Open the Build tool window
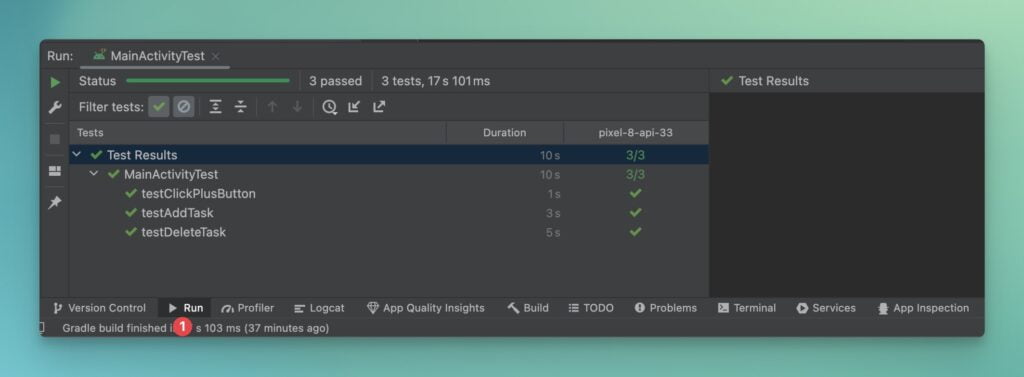Image resolution: width=1024 pixels, height=377 pixels. [x=528, y=308]
